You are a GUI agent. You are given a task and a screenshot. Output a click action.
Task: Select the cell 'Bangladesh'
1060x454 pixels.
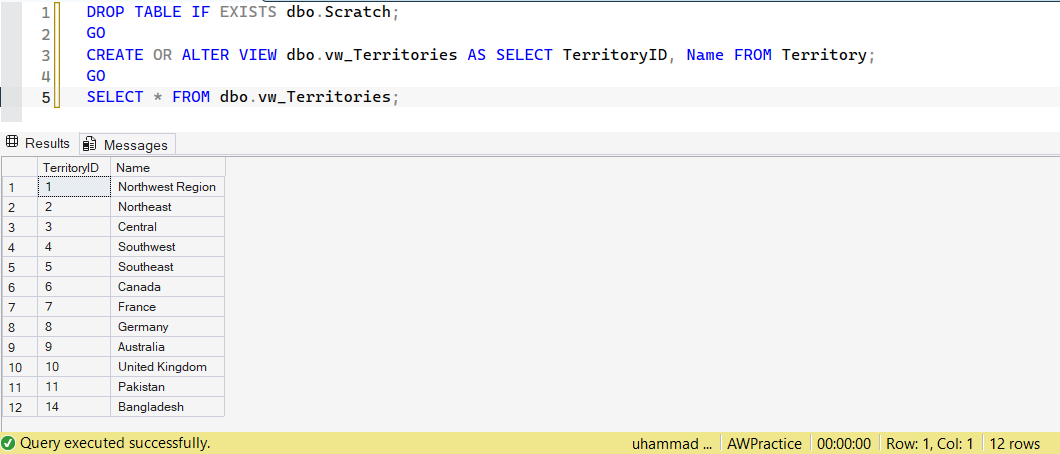pyautogui.click(x=167, y=407)
